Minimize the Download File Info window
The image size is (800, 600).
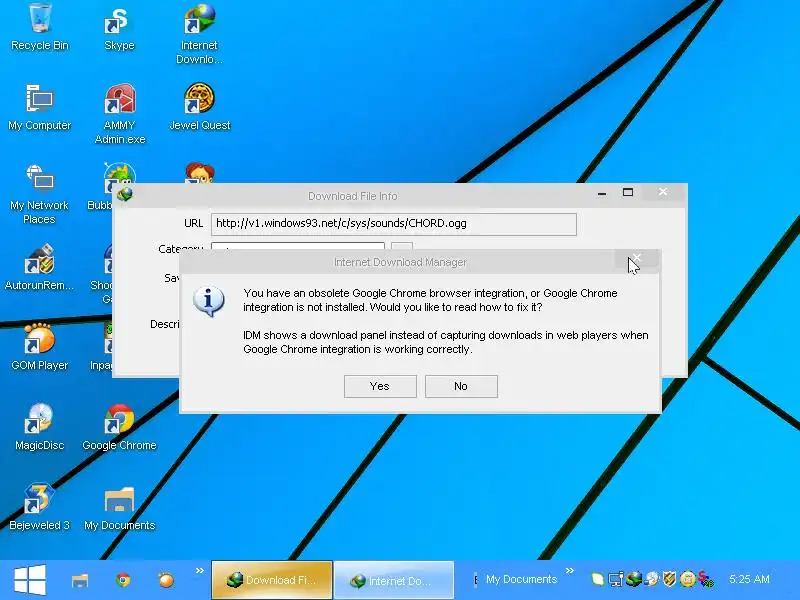602,193
